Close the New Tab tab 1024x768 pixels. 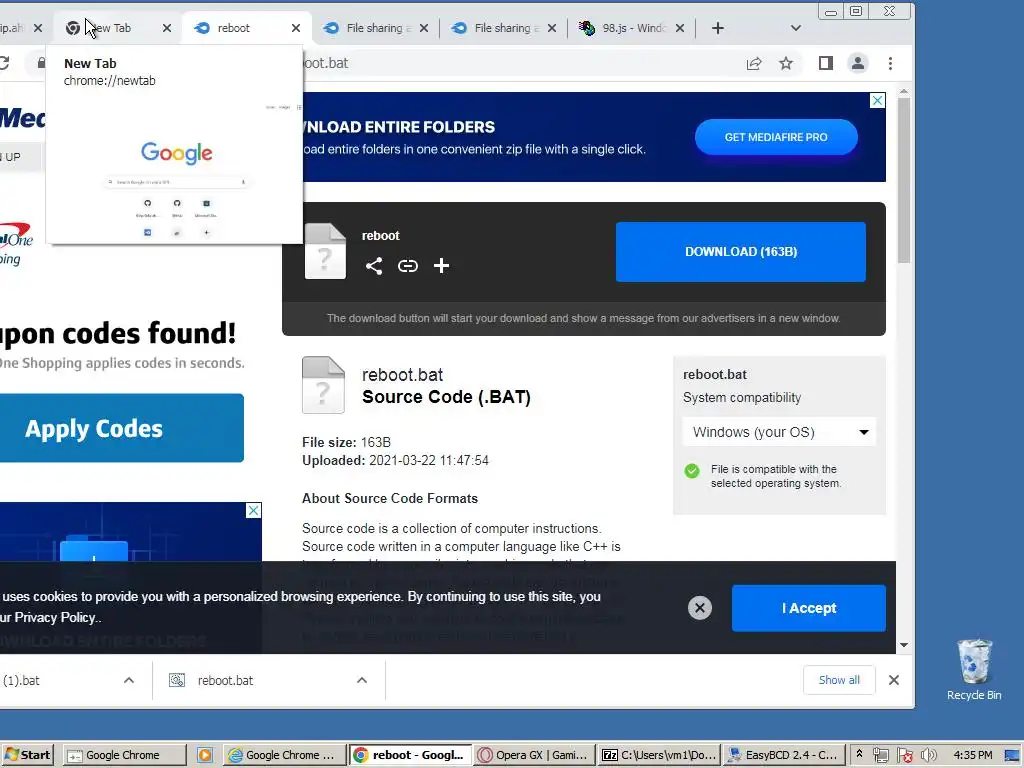[167, 28]
